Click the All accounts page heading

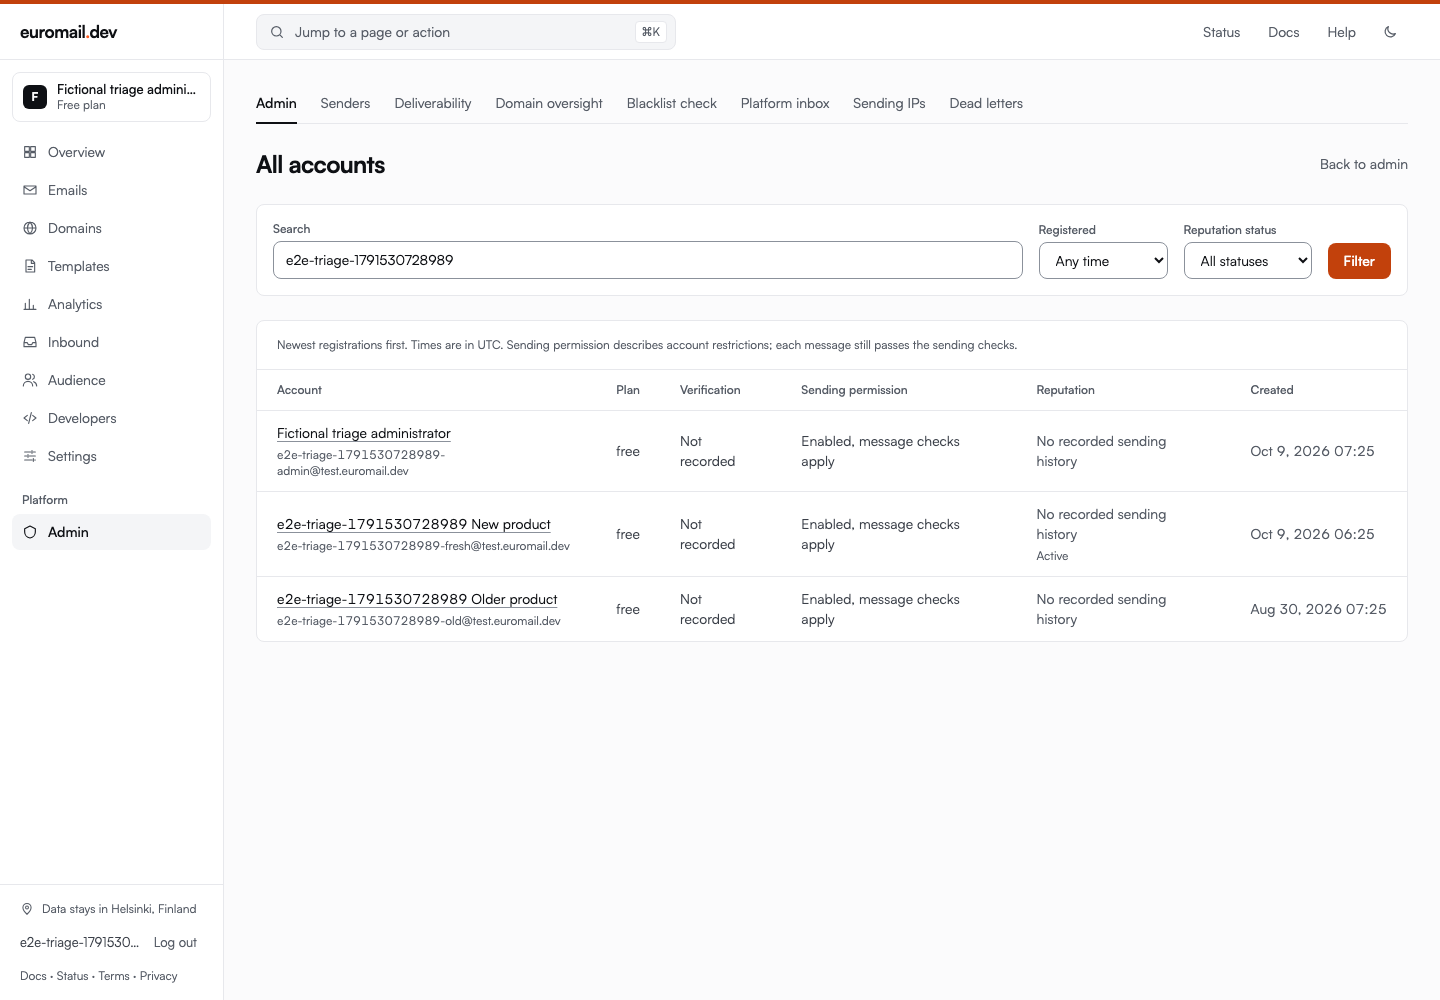tap(320, 165)
